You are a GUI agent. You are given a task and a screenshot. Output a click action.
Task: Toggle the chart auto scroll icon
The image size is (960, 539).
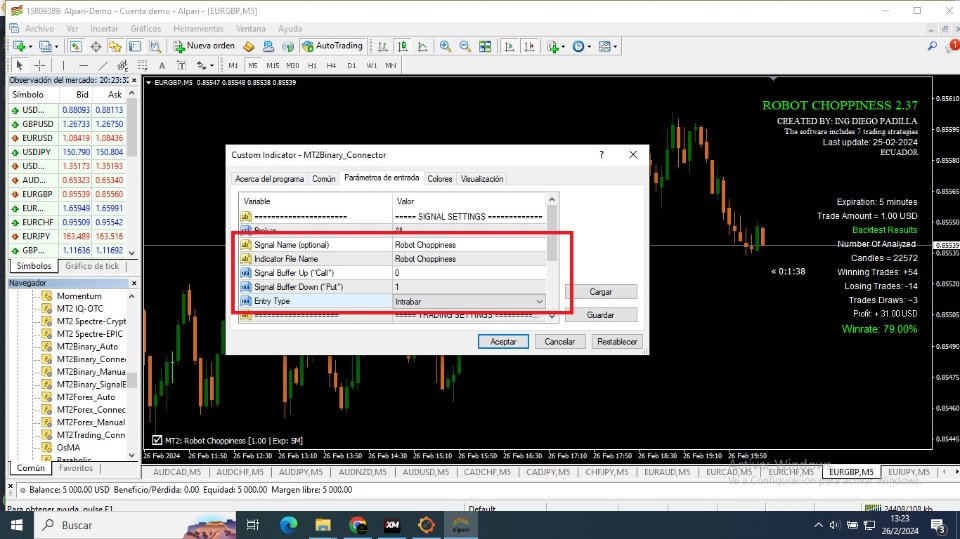pos(509,47)
